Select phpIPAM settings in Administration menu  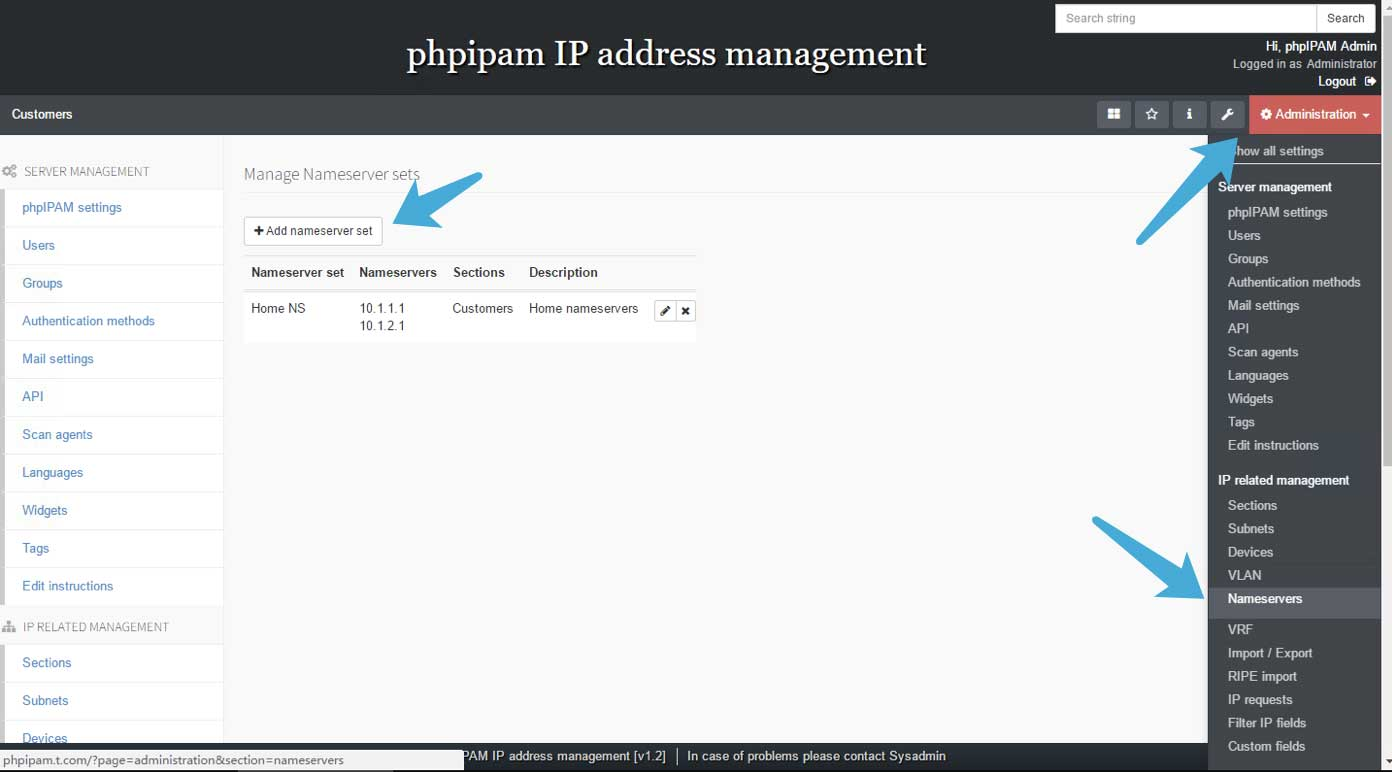(x=1277, y=212)
